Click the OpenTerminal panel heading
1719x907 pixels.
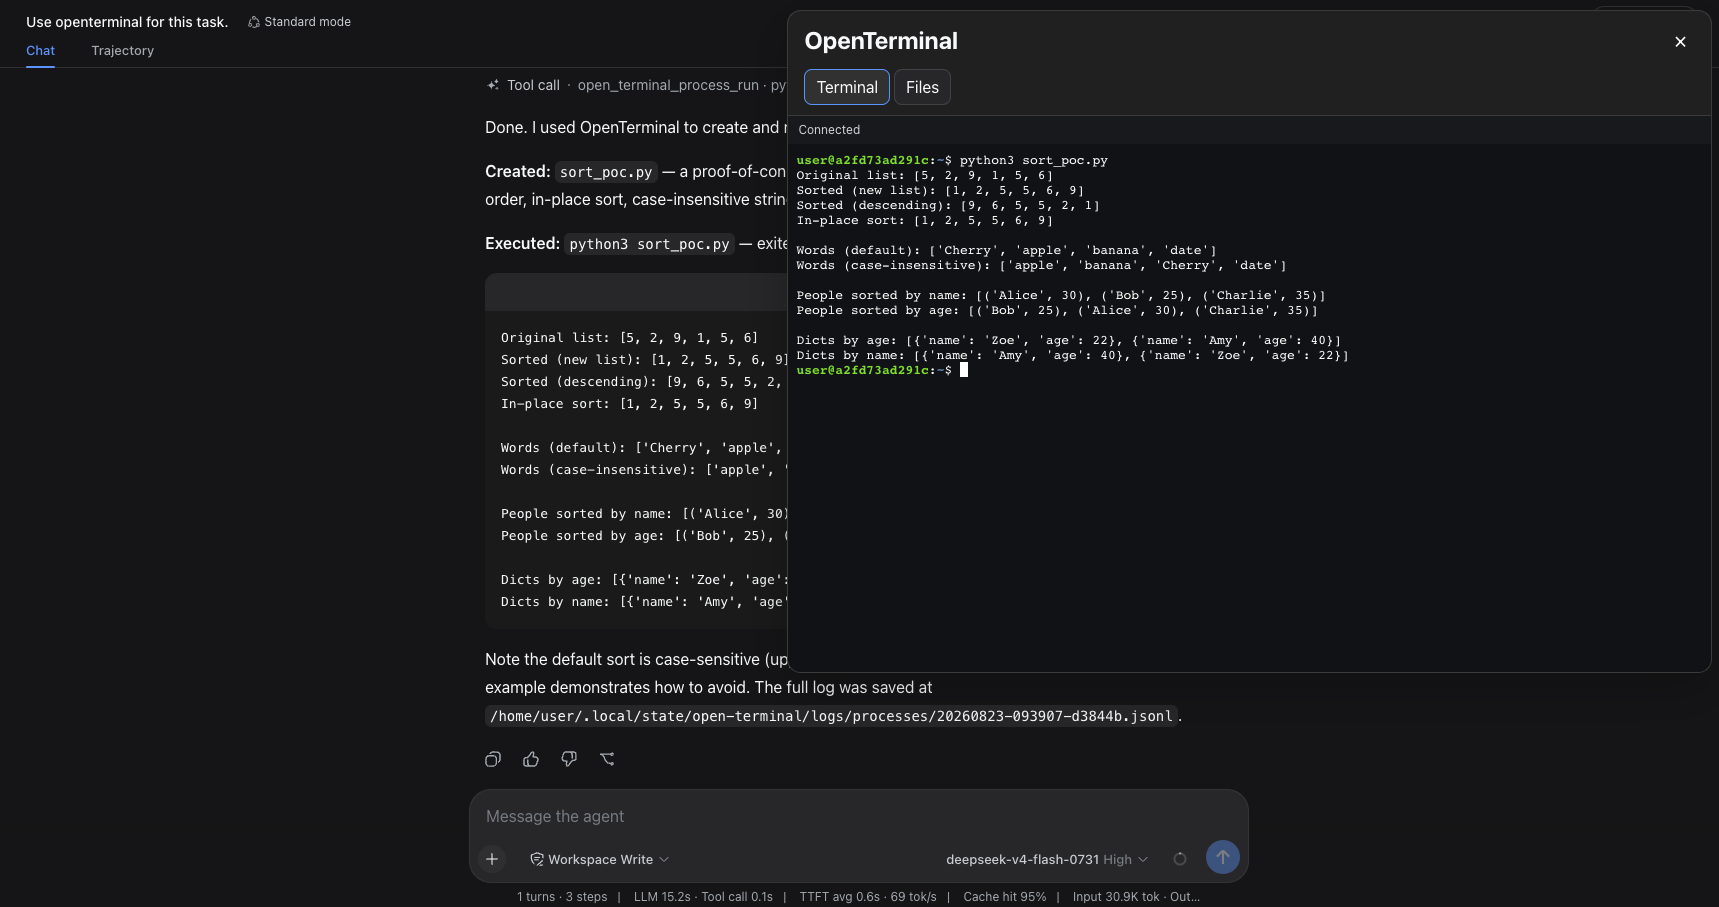pos(881,41)
